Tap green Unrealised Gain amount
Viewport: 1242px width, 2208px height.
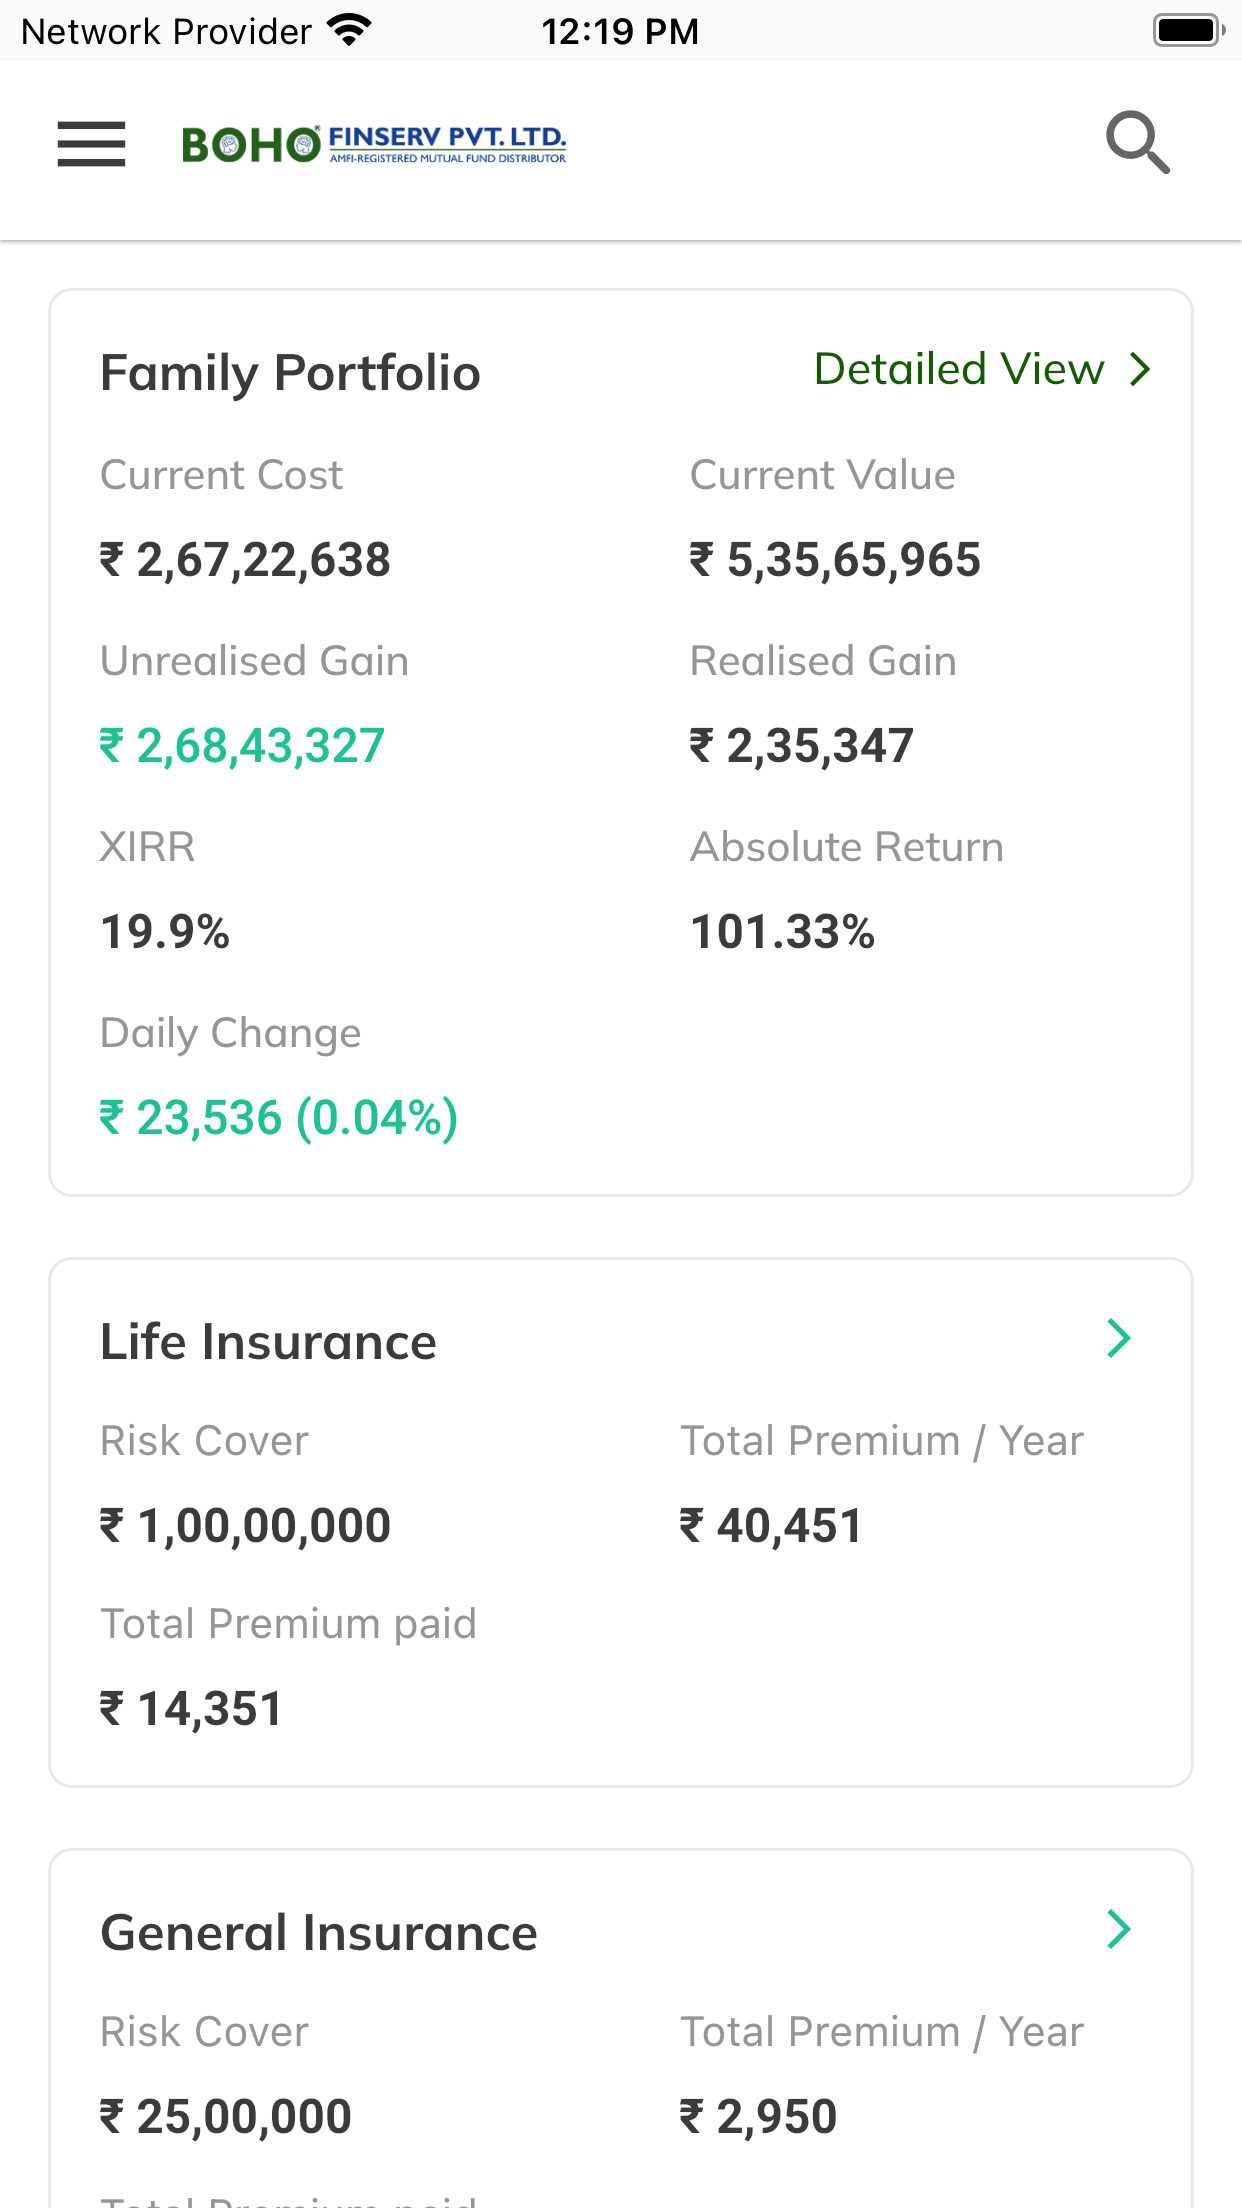(x=242, y=746)
